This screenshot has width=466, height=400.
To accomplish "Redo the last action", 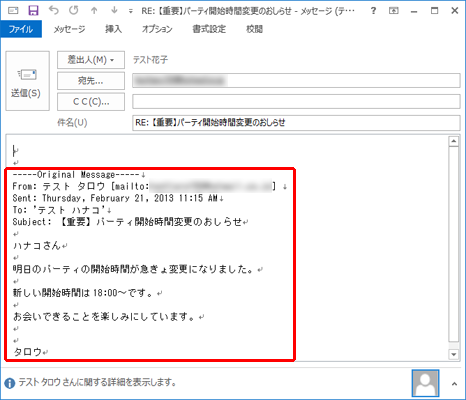I will coord(74,11).
